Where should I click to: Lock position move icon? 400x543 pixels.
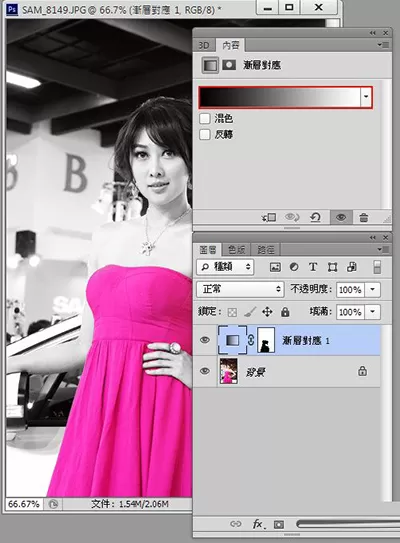(267, 312)
